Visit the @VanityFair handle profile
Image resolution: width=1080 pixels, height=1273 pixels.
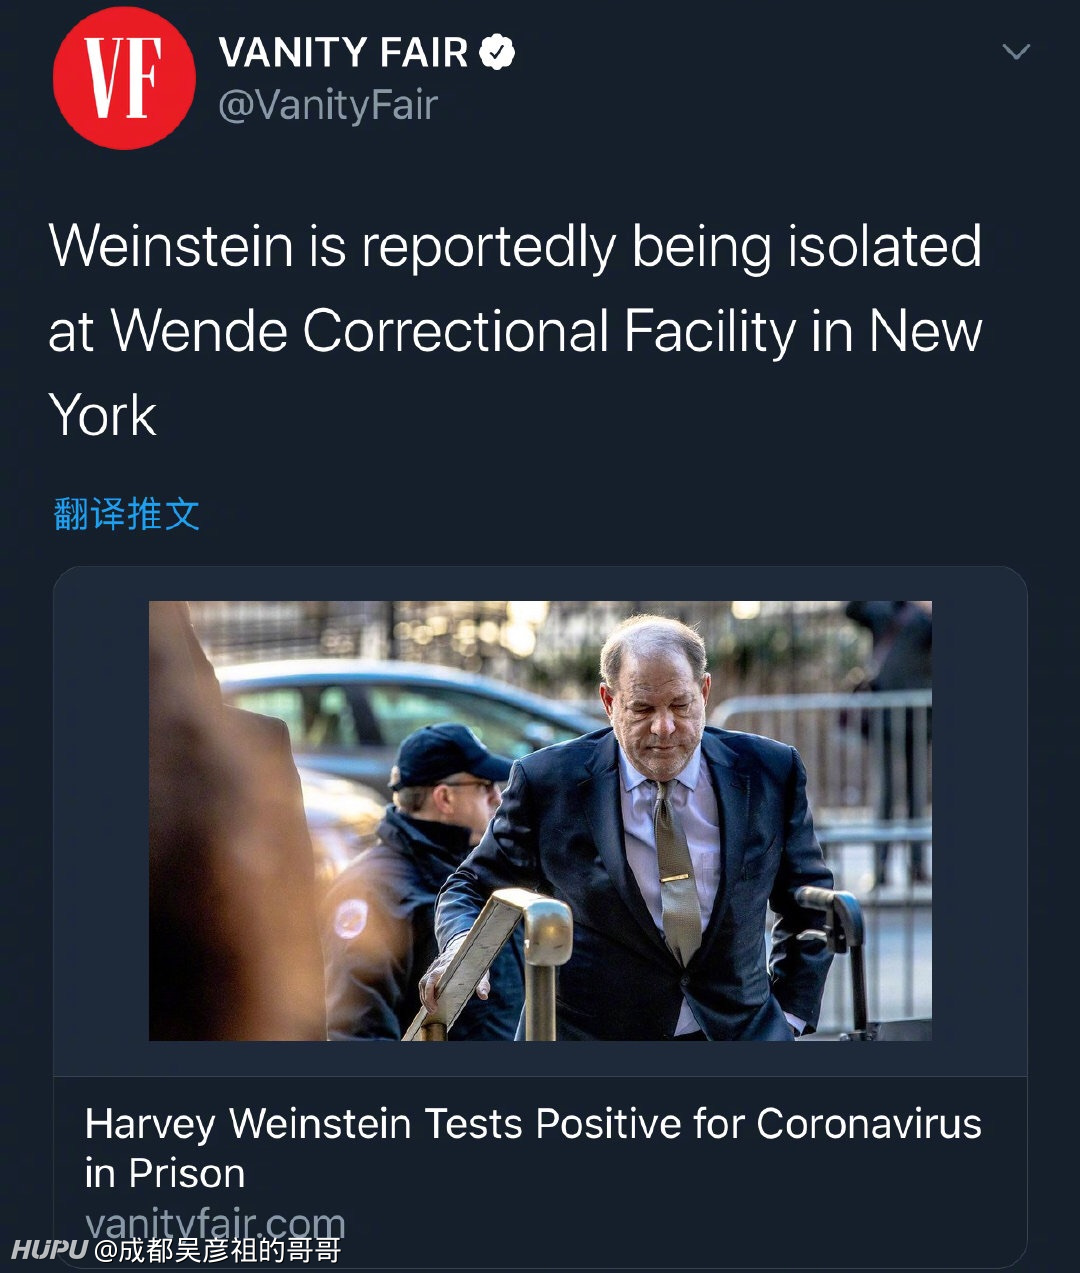tap(328, 105)
